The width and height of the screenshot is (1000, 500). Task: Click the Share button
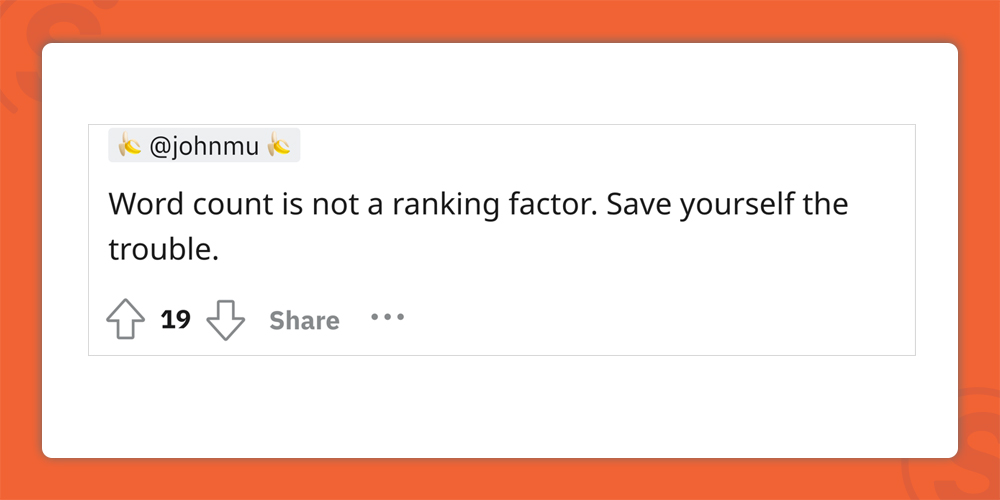click(304, 321)
